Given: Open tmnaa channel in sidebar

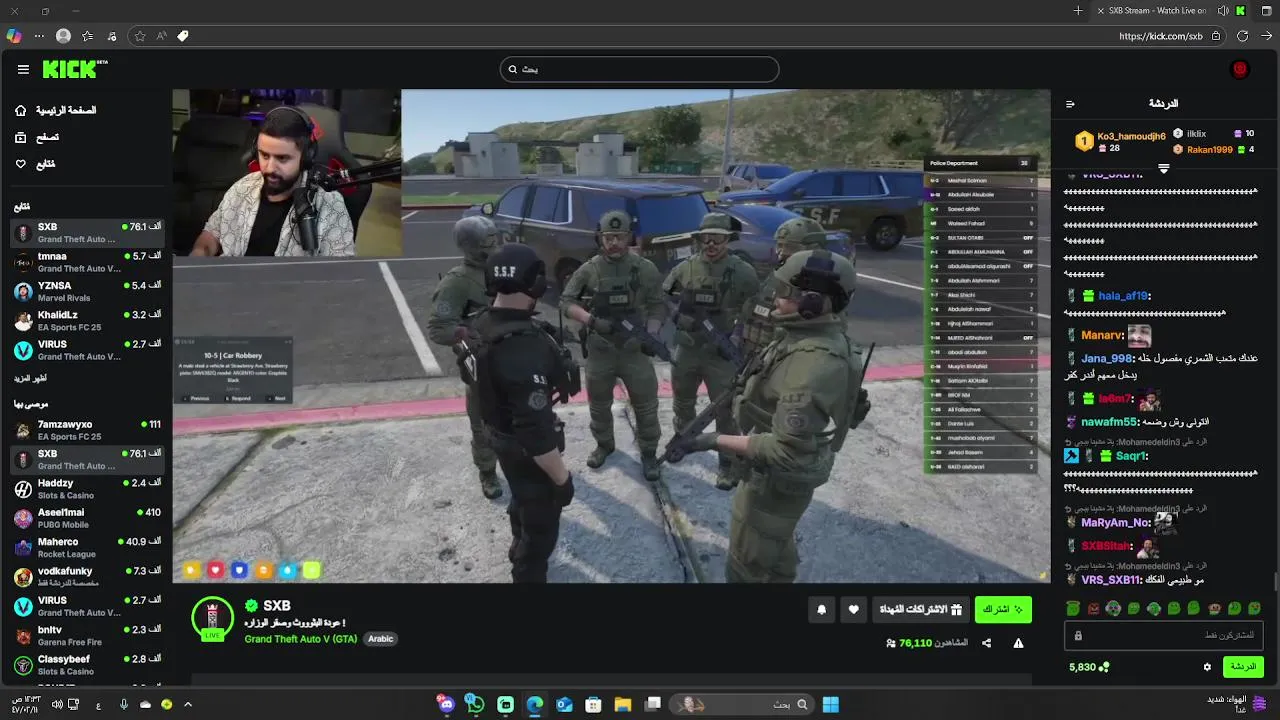Looking at the screenshot, I should 87,262.
